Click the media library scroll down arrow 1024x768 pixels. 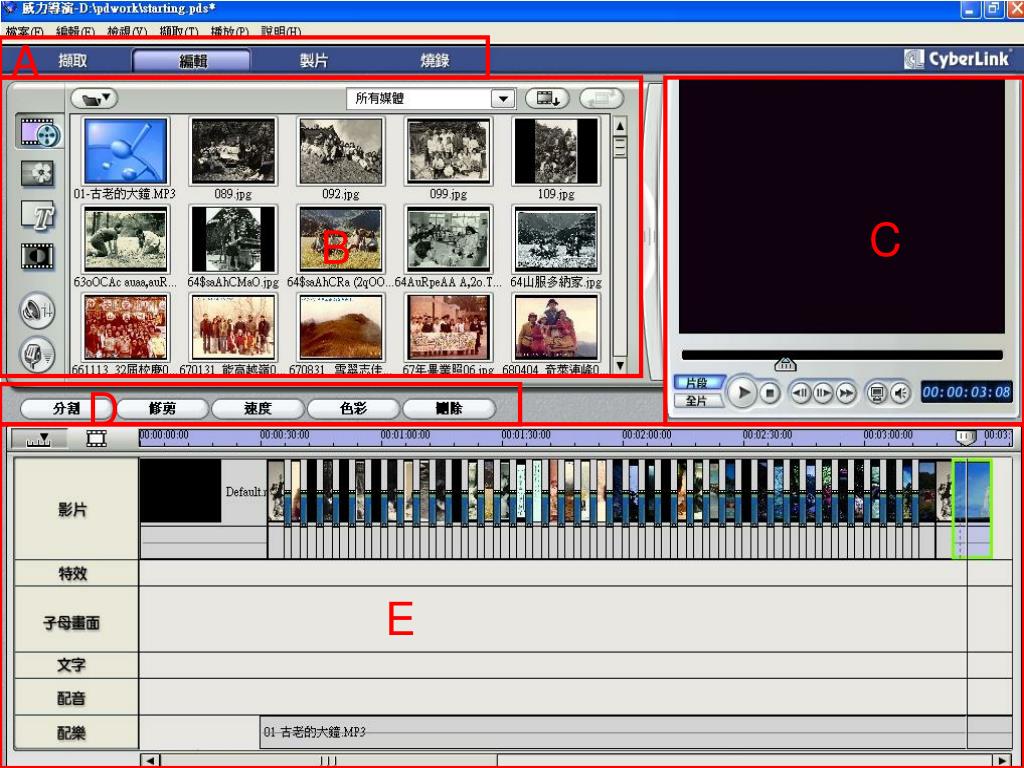[620, 366]
